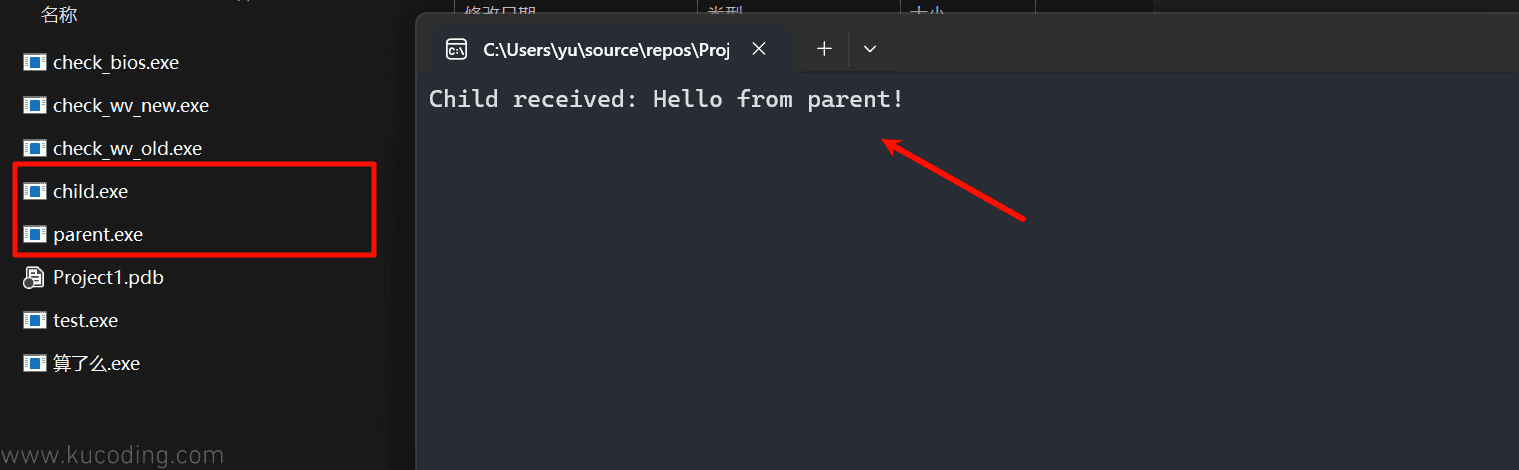
Task: Select the Project1.pdb file name
Action: pos(108,277)
